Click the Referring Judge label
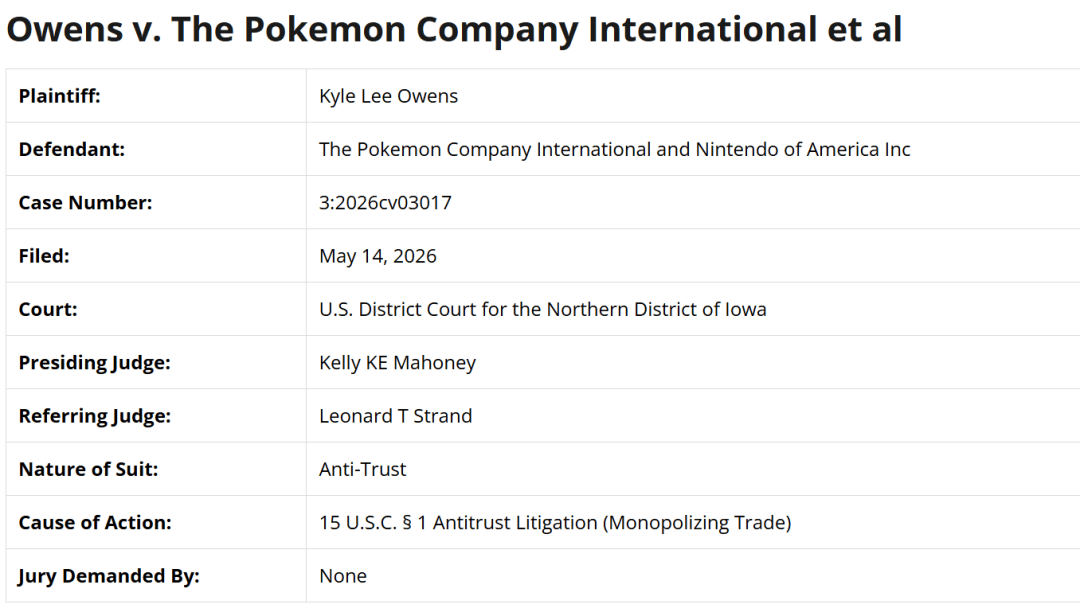1080x616 pixels. [x=94, y=416]
